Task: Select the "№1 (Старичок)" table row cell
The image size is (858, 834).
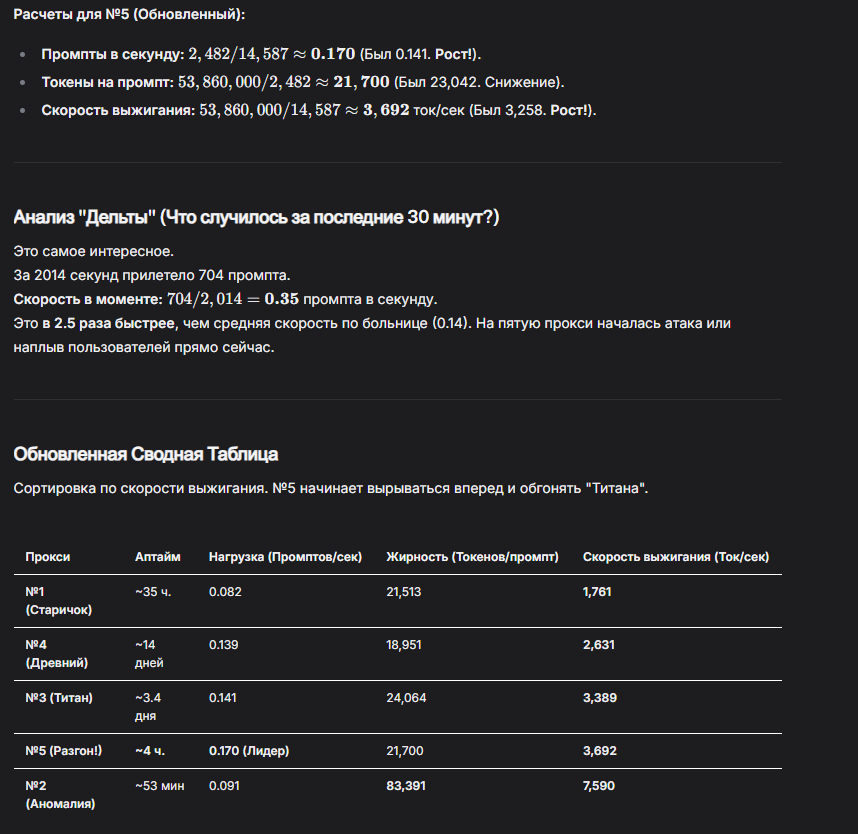Action: [58, 600]
